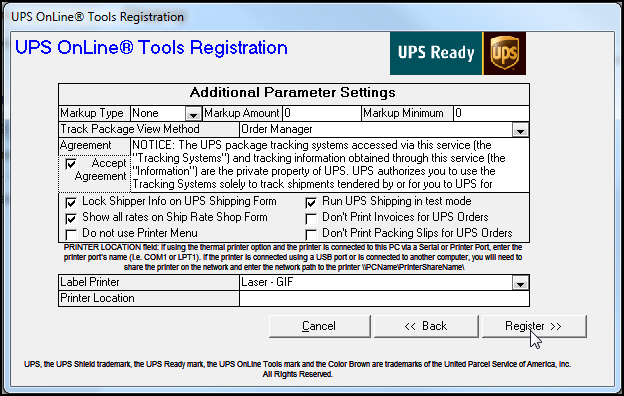The height and width of the screenshot is (396, 624).
Task: Click the Markup Amount label
Action: click(242, 113)
